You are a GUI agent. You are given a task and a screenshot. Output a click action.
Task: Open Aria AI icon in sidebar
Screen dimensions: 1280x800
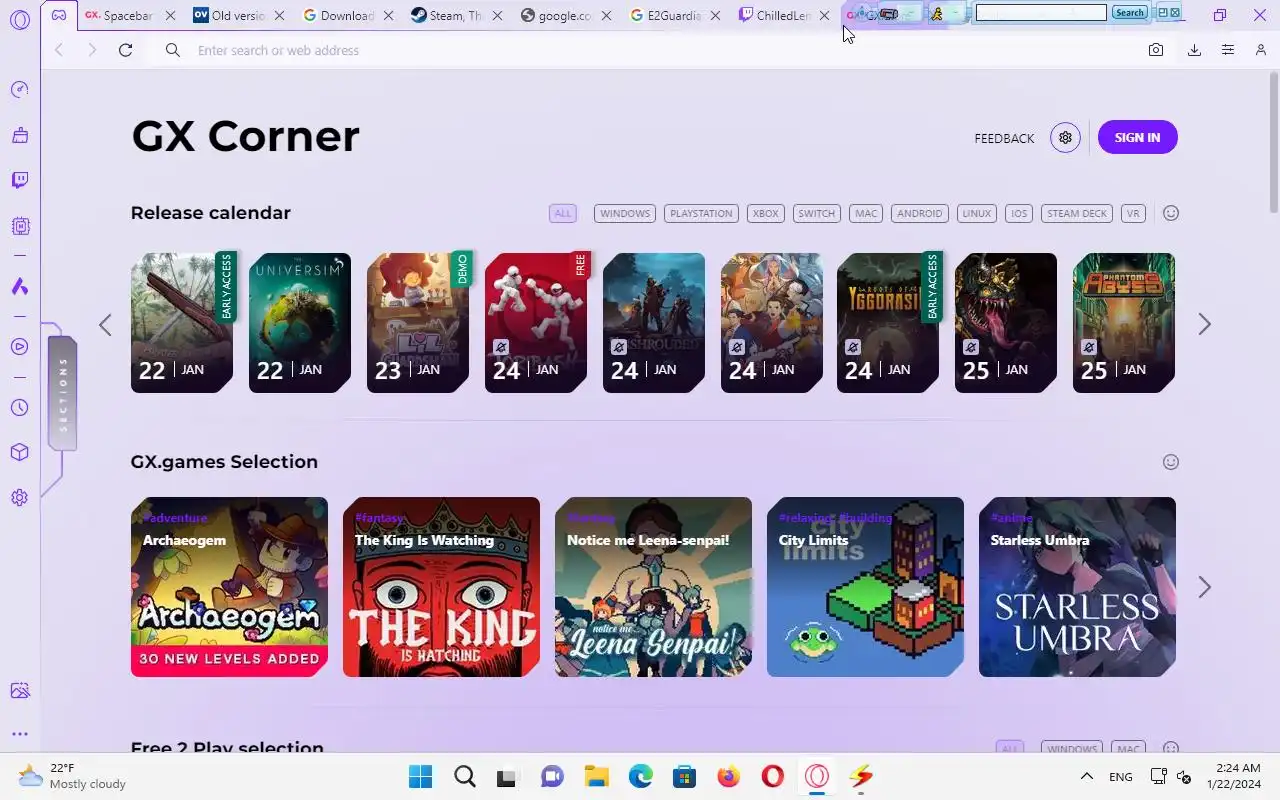coord(19,287)
